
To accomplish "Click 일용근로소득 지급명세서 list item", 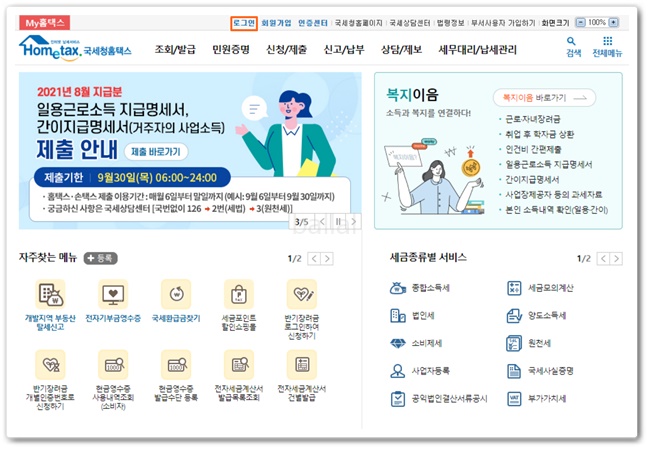I will pos(549,165).
